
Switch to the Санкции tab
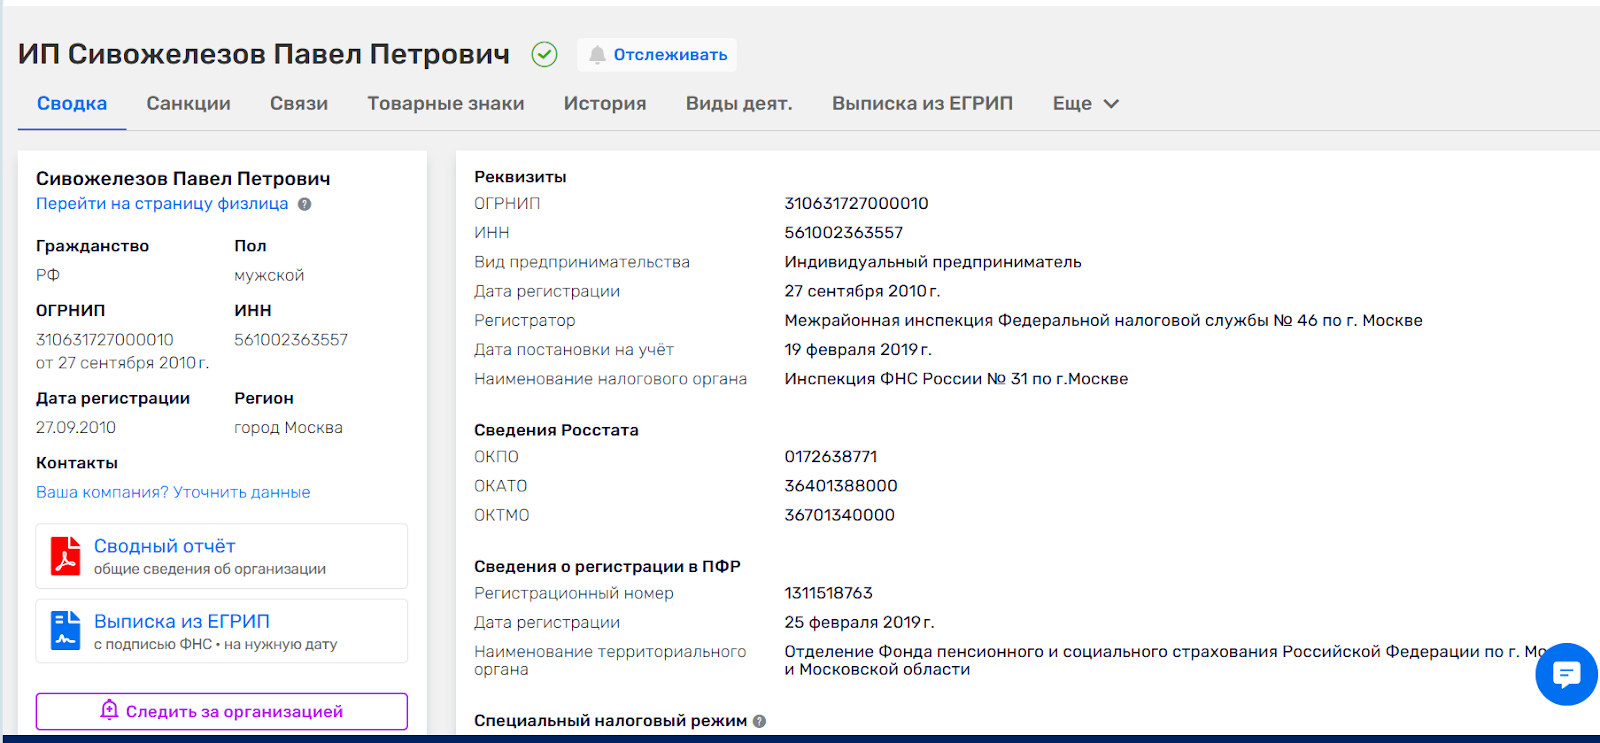click(x=188, y=104)
